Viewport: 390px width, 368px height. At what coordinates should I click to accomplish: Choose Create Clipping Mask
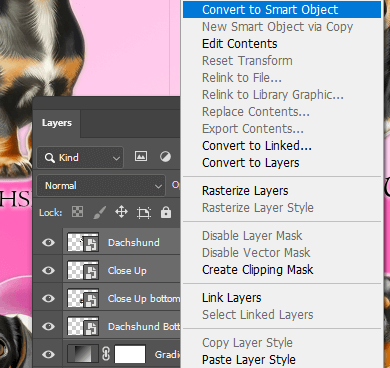(258, 270)
